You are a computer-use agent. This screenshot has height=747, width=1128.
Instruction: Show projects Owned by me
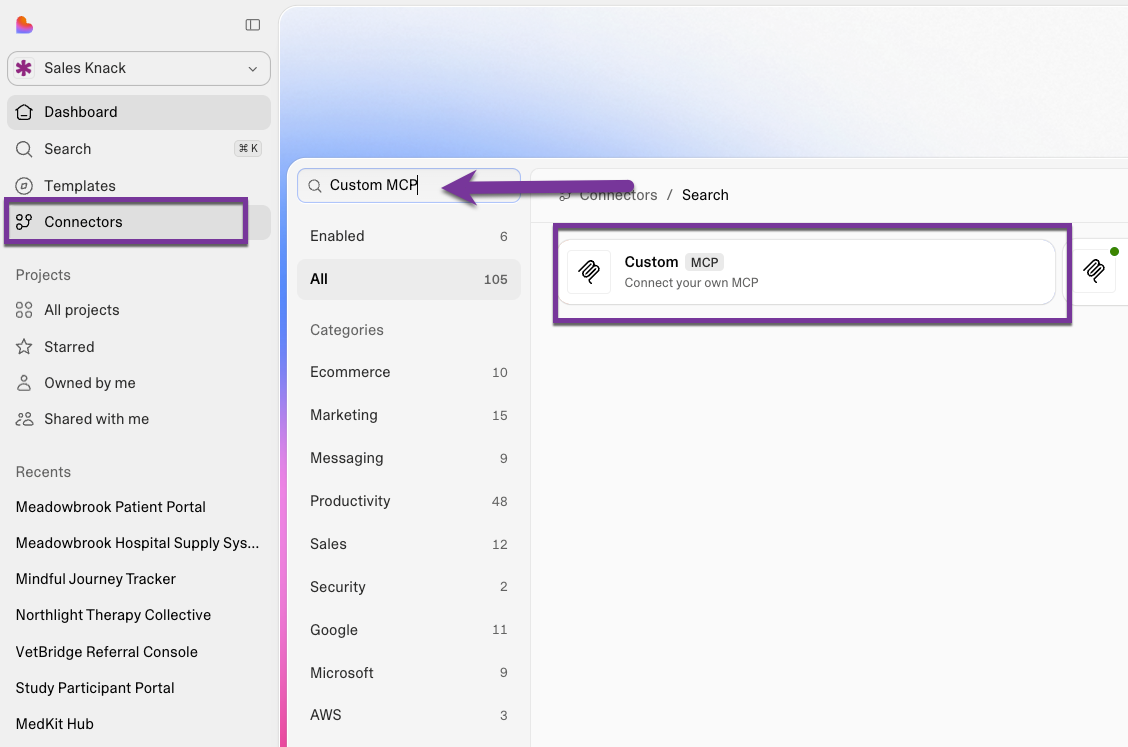[139, 383]
